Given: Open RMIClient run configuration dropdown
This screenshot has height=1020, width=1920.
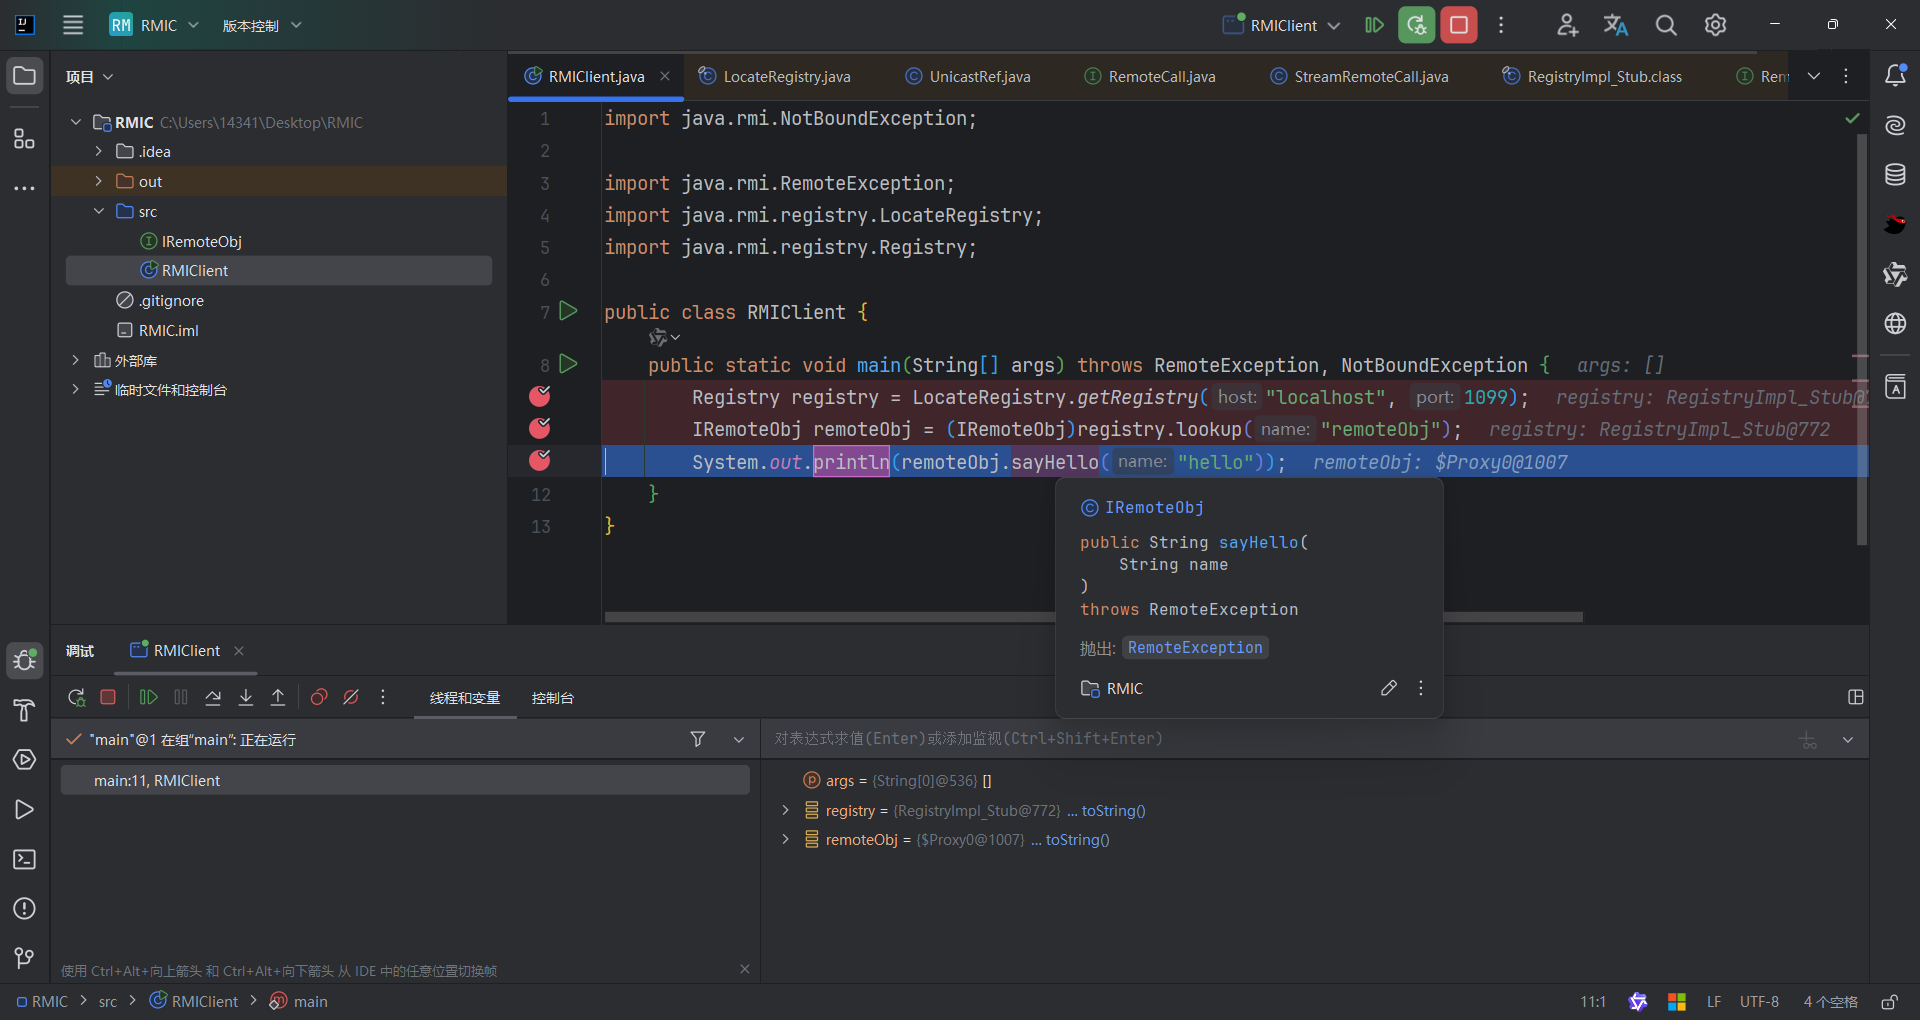Looking at the screenshot, I should 1283,25.
